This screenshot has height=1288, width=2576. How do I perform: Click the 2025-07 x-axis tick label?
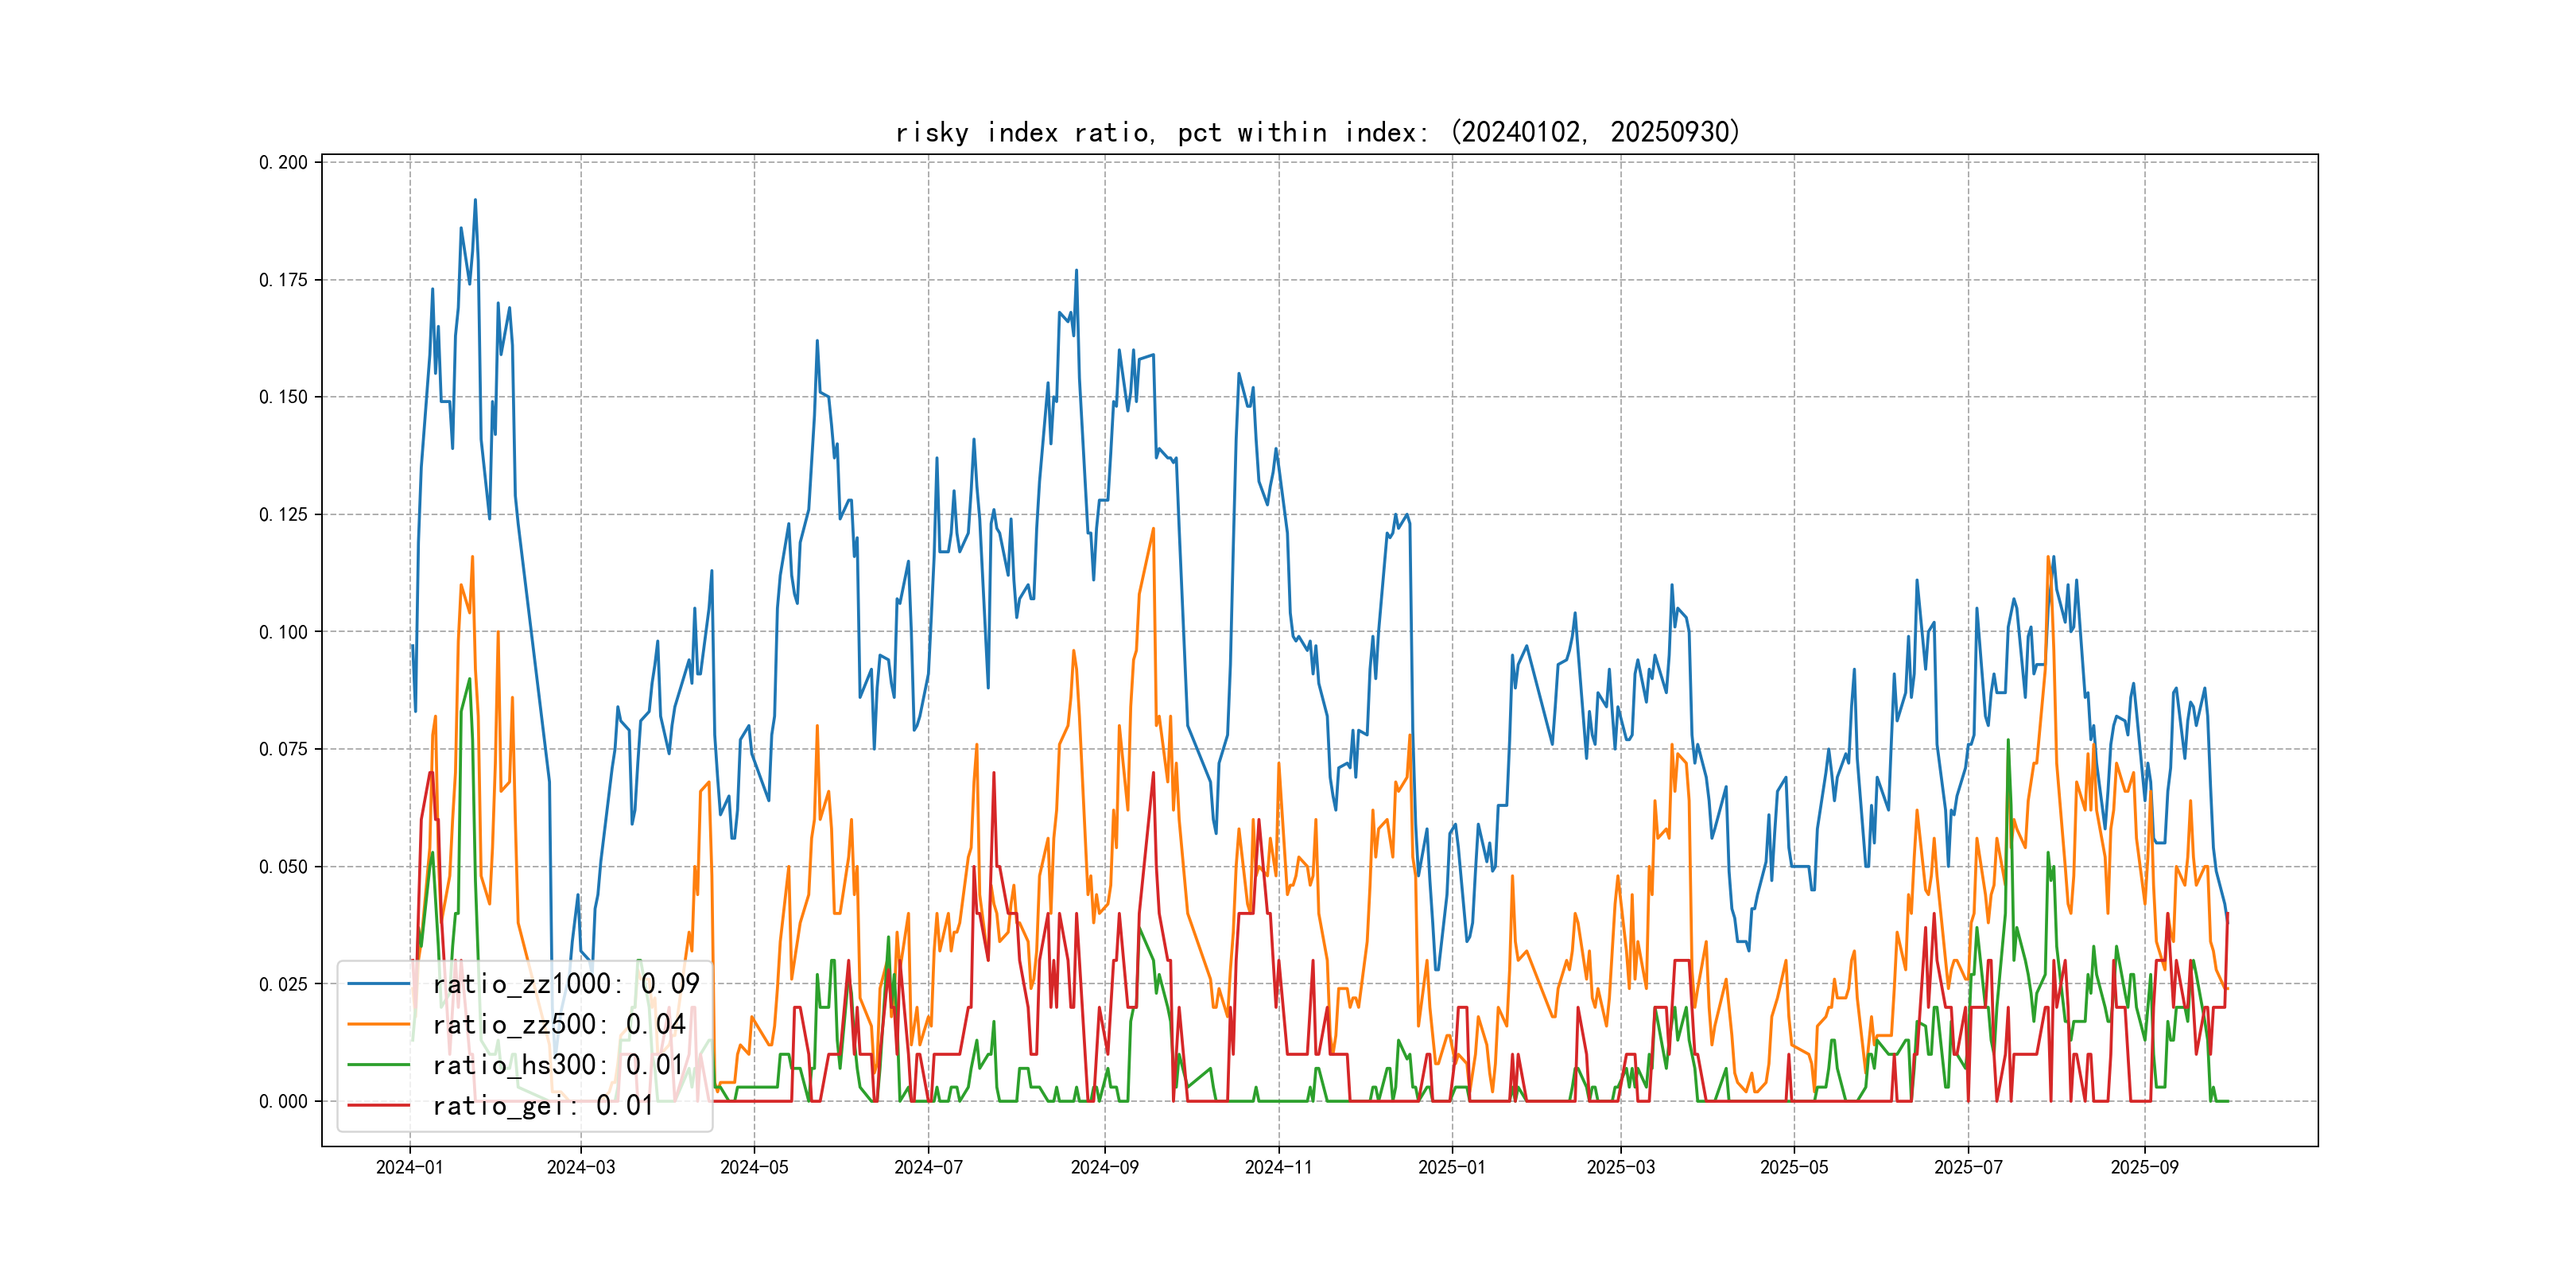pyautogui.click(x=1968, y=1168)
